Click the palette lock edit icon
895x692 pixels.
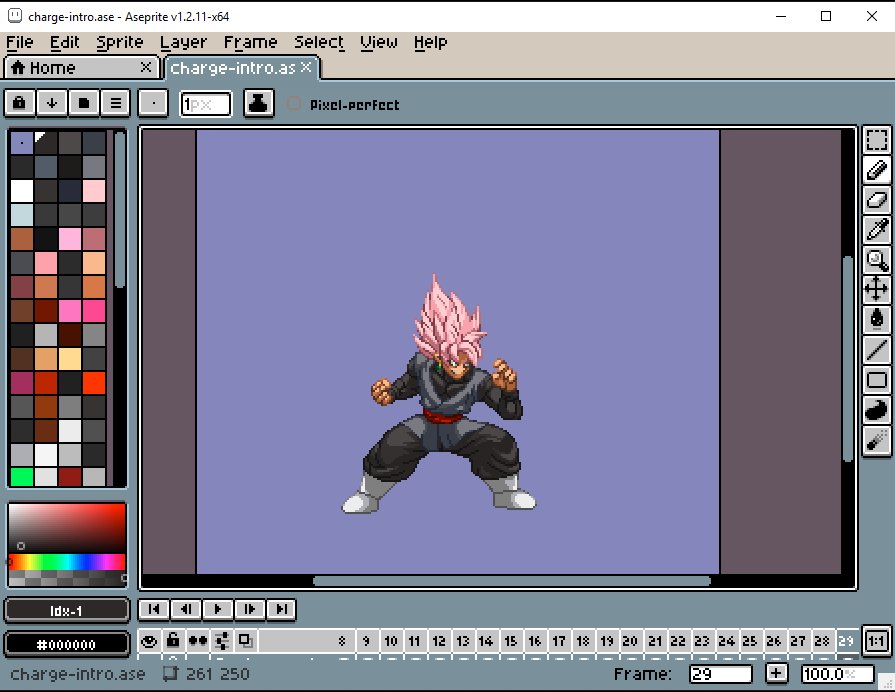click(19, 103)
